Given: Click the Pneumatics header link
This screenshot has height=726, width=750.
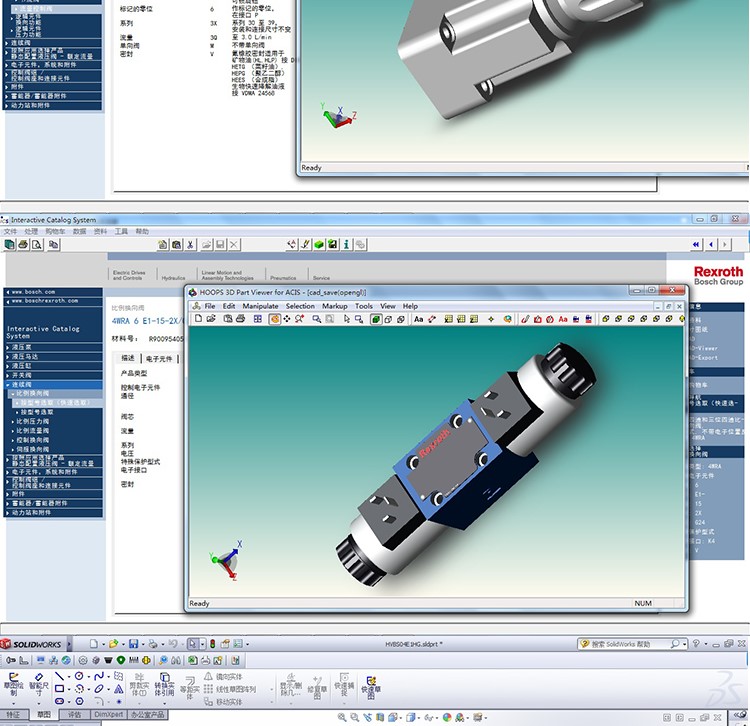Looking at the screenshot, I should point(283,278).
